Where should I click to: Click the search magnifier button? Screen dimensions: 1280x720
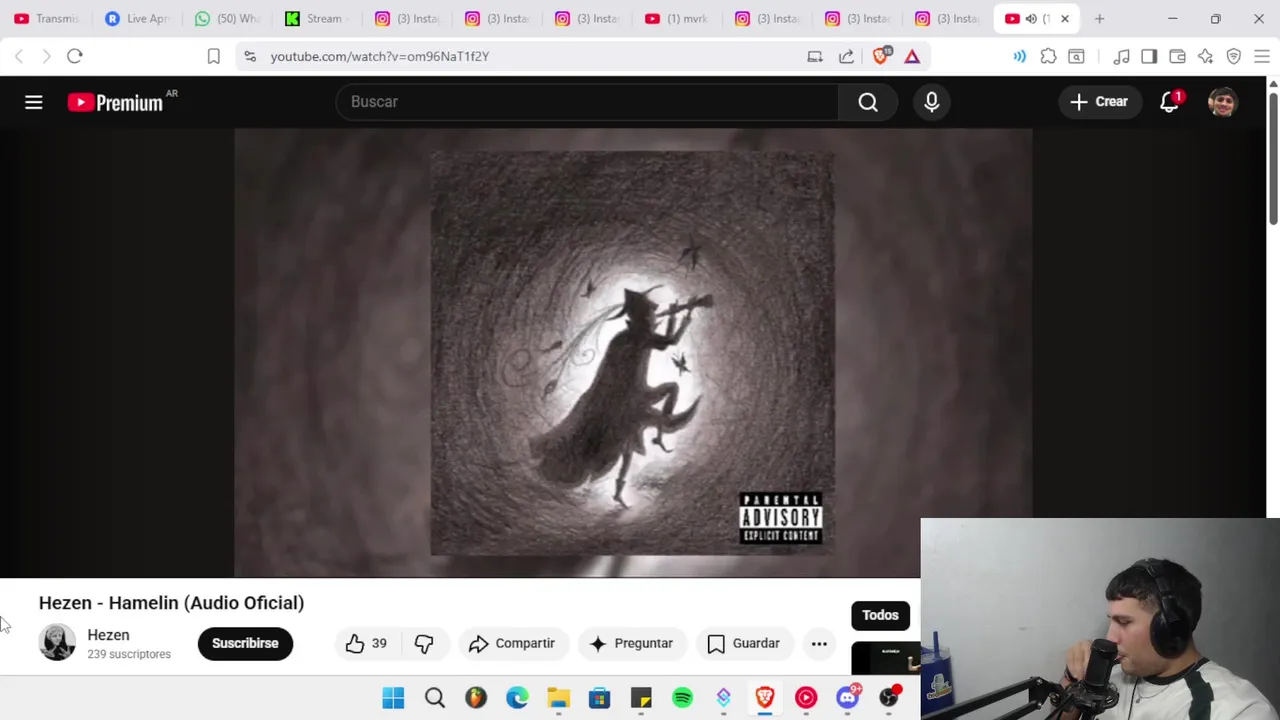(x=868, y=102)
